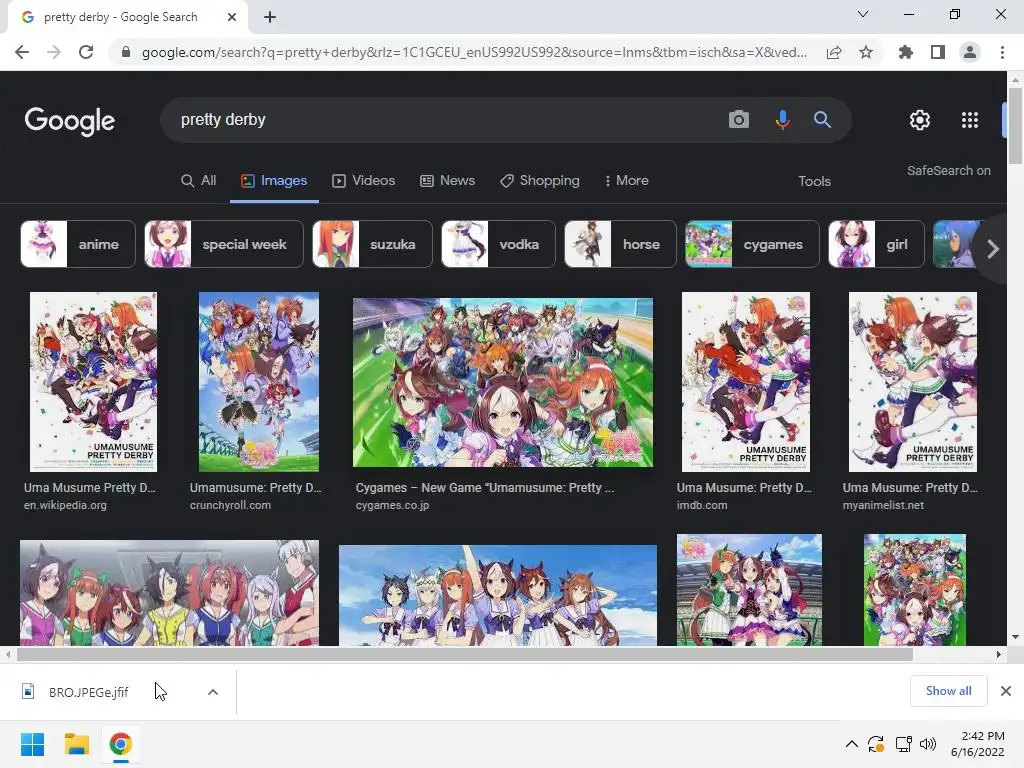Open the downloaded BRO.JPEGe.jfif file

[x=89, y=692]
